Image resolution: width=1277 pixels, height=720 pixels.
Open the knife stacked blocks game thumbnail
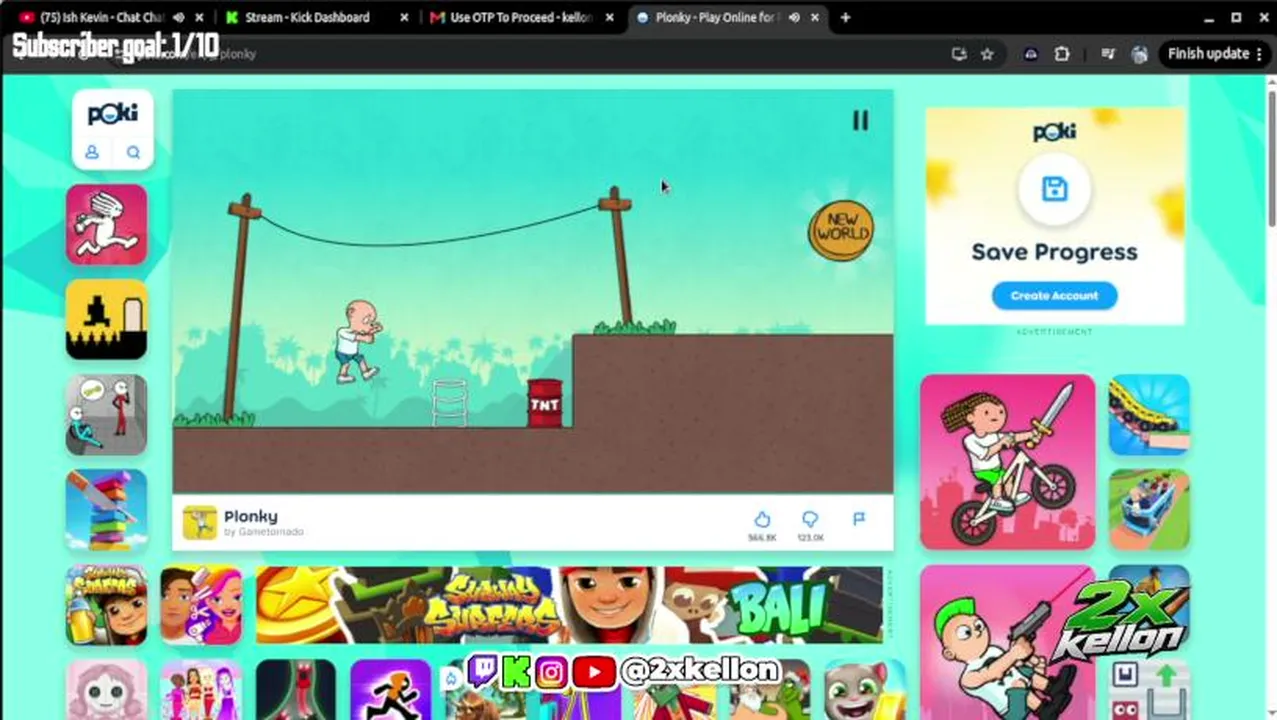coord(107,510)
